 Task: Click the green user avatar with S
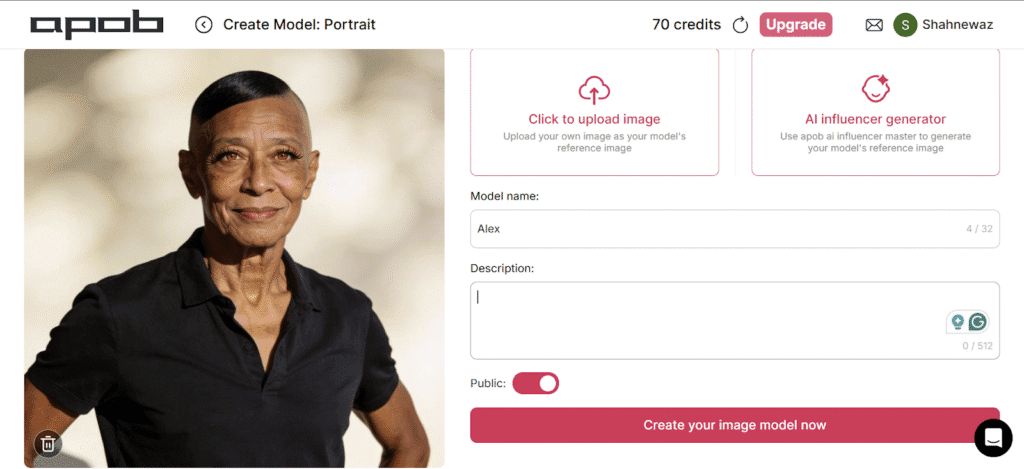(x=905, y=25)
